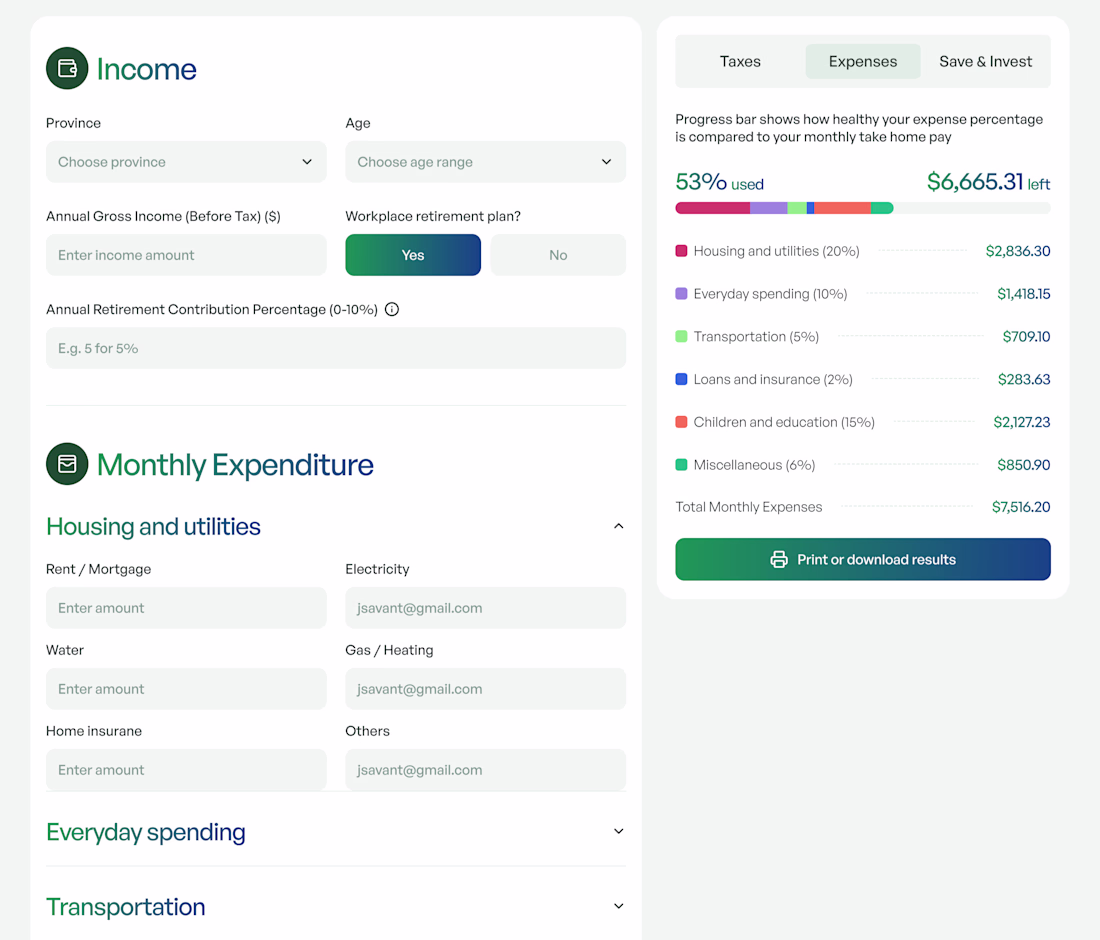Click the Others input field
Screen dimensions: 1100x940
pos(485,770)
